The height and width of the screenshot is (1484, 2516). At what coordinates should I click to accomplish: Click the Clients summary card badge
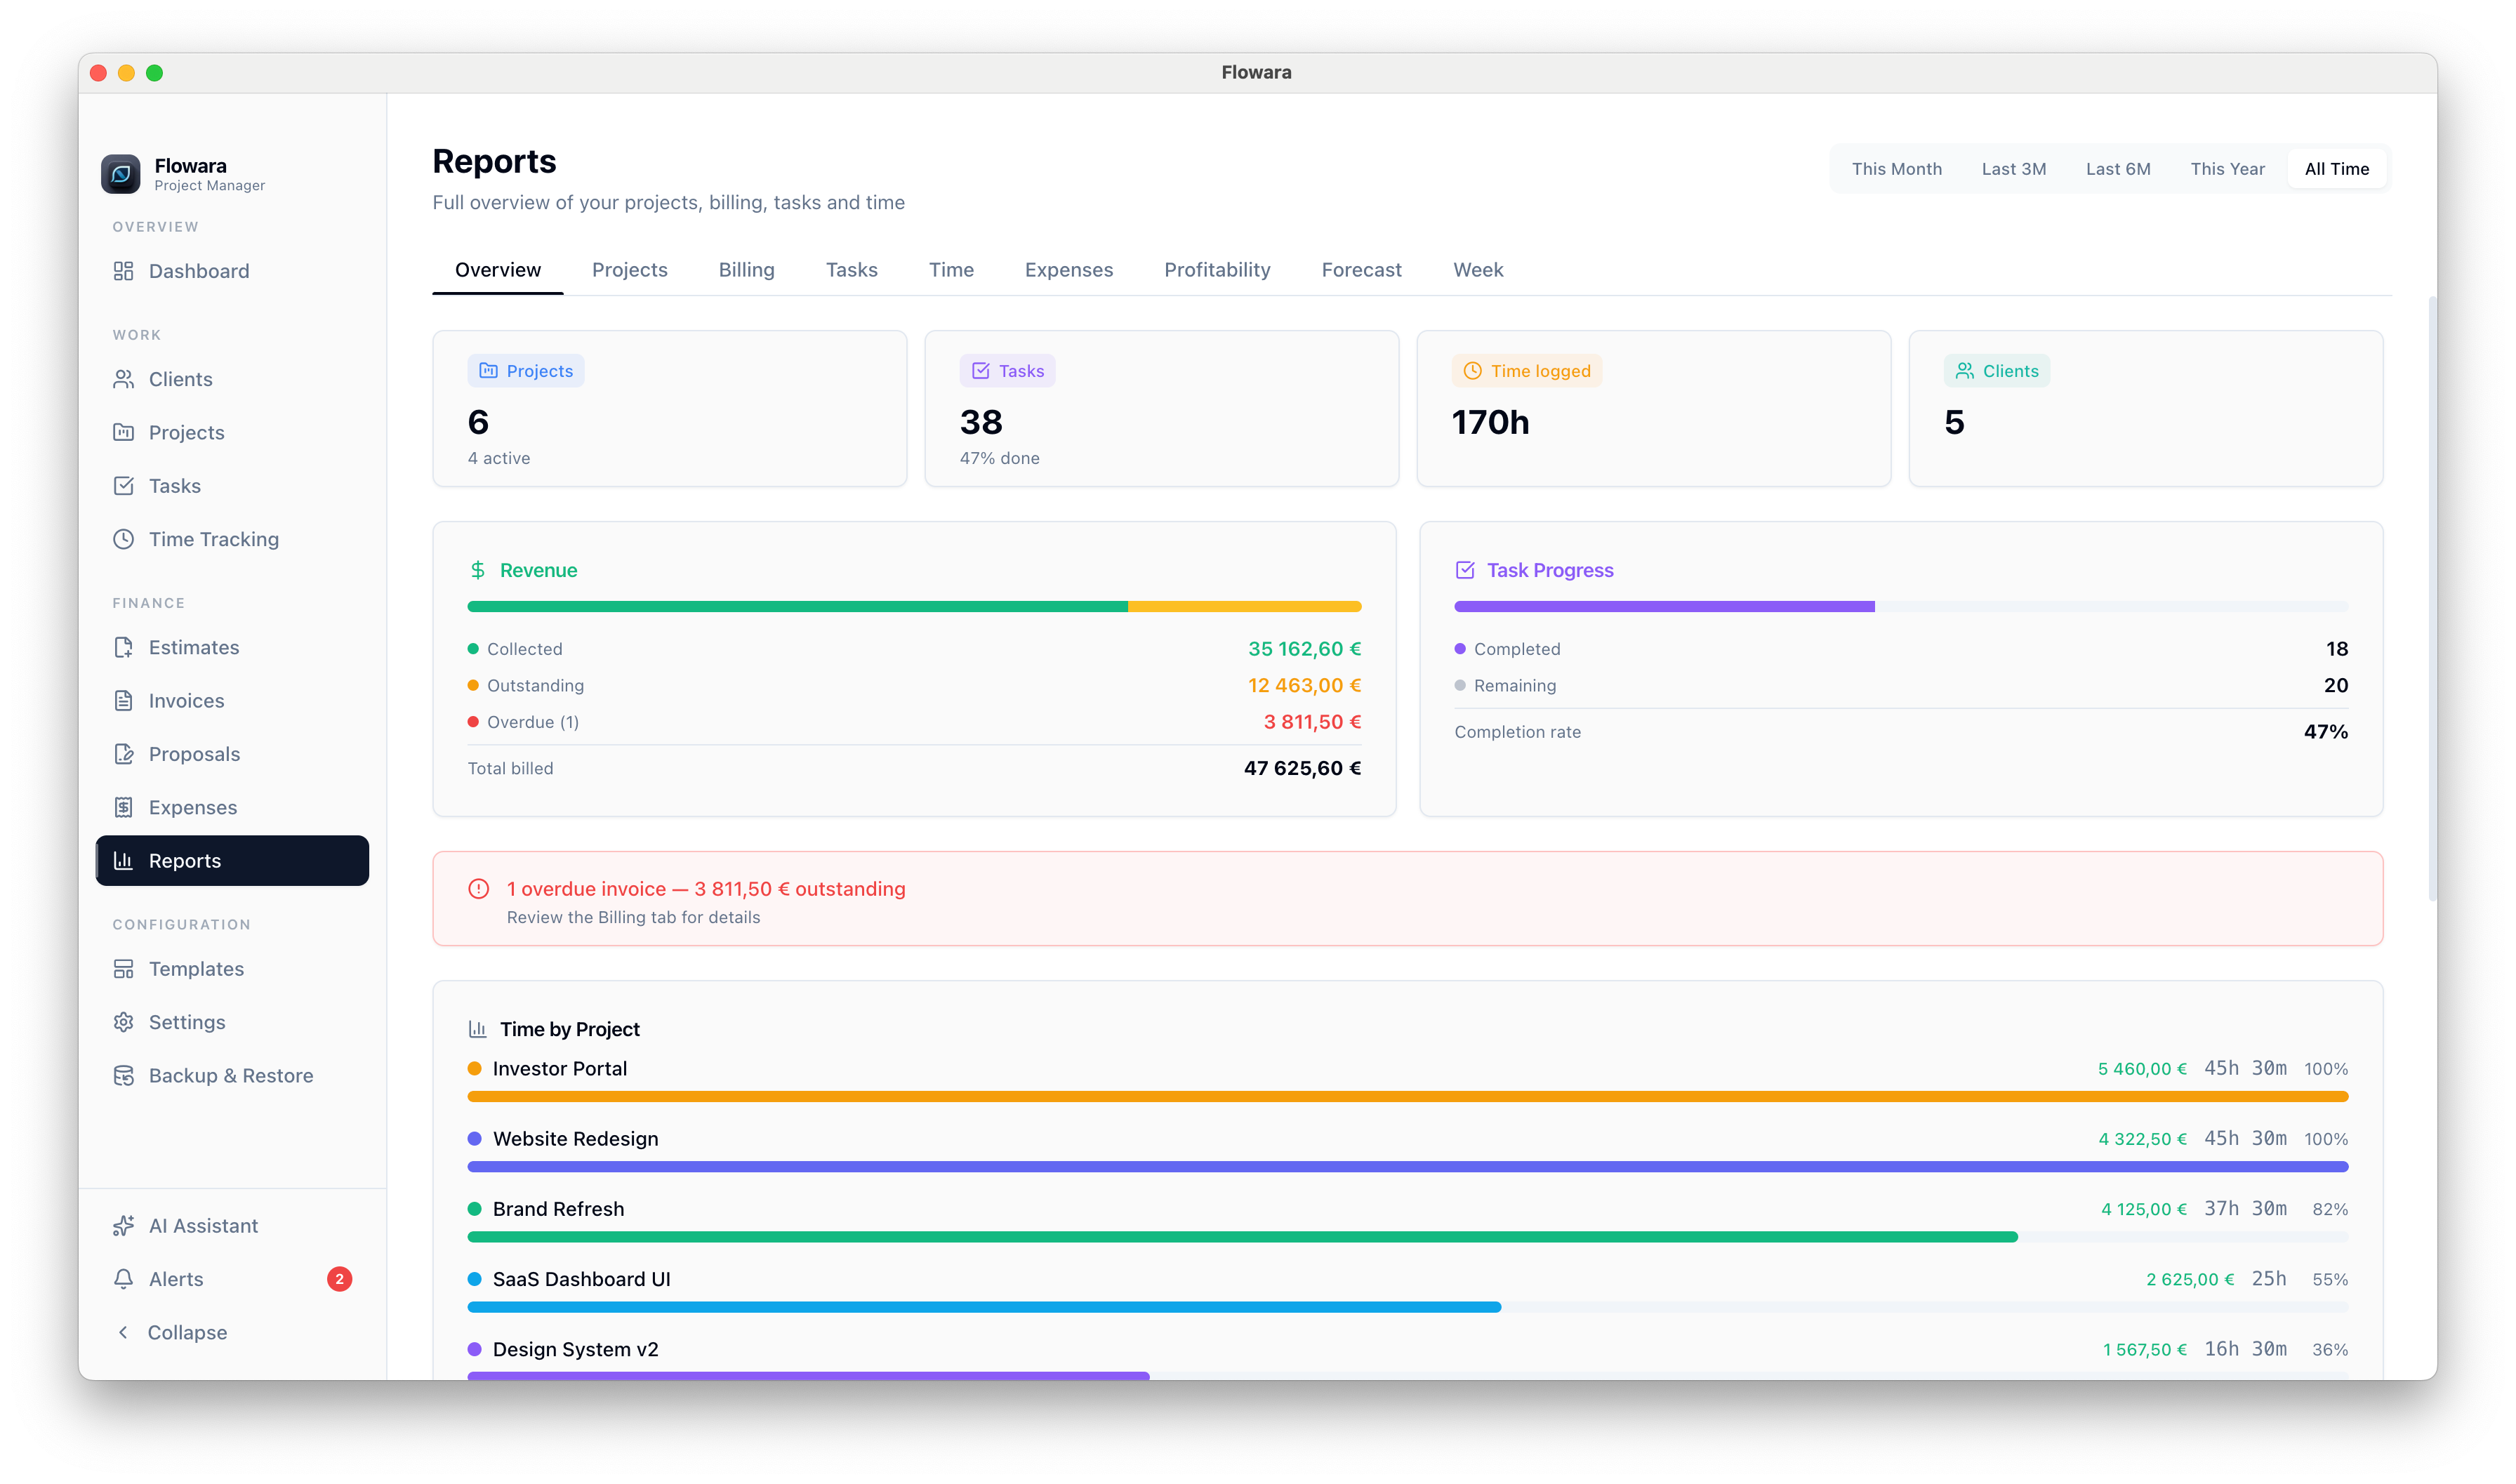point(1997,371)
